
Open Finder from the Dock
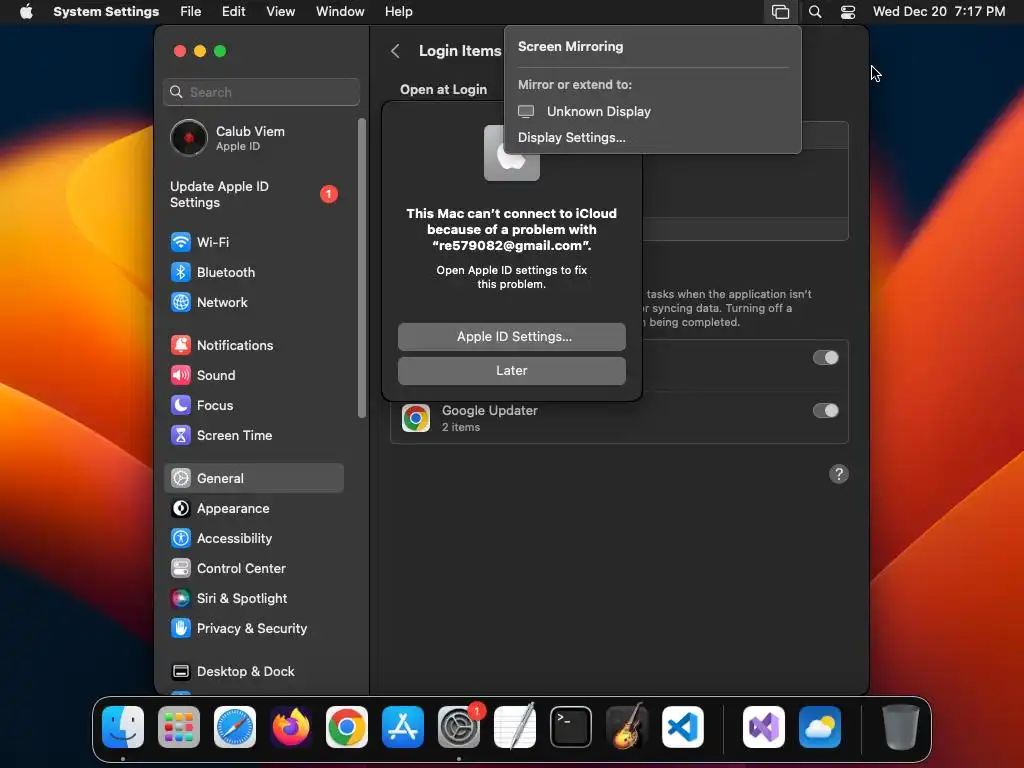(x=123, y=727)
